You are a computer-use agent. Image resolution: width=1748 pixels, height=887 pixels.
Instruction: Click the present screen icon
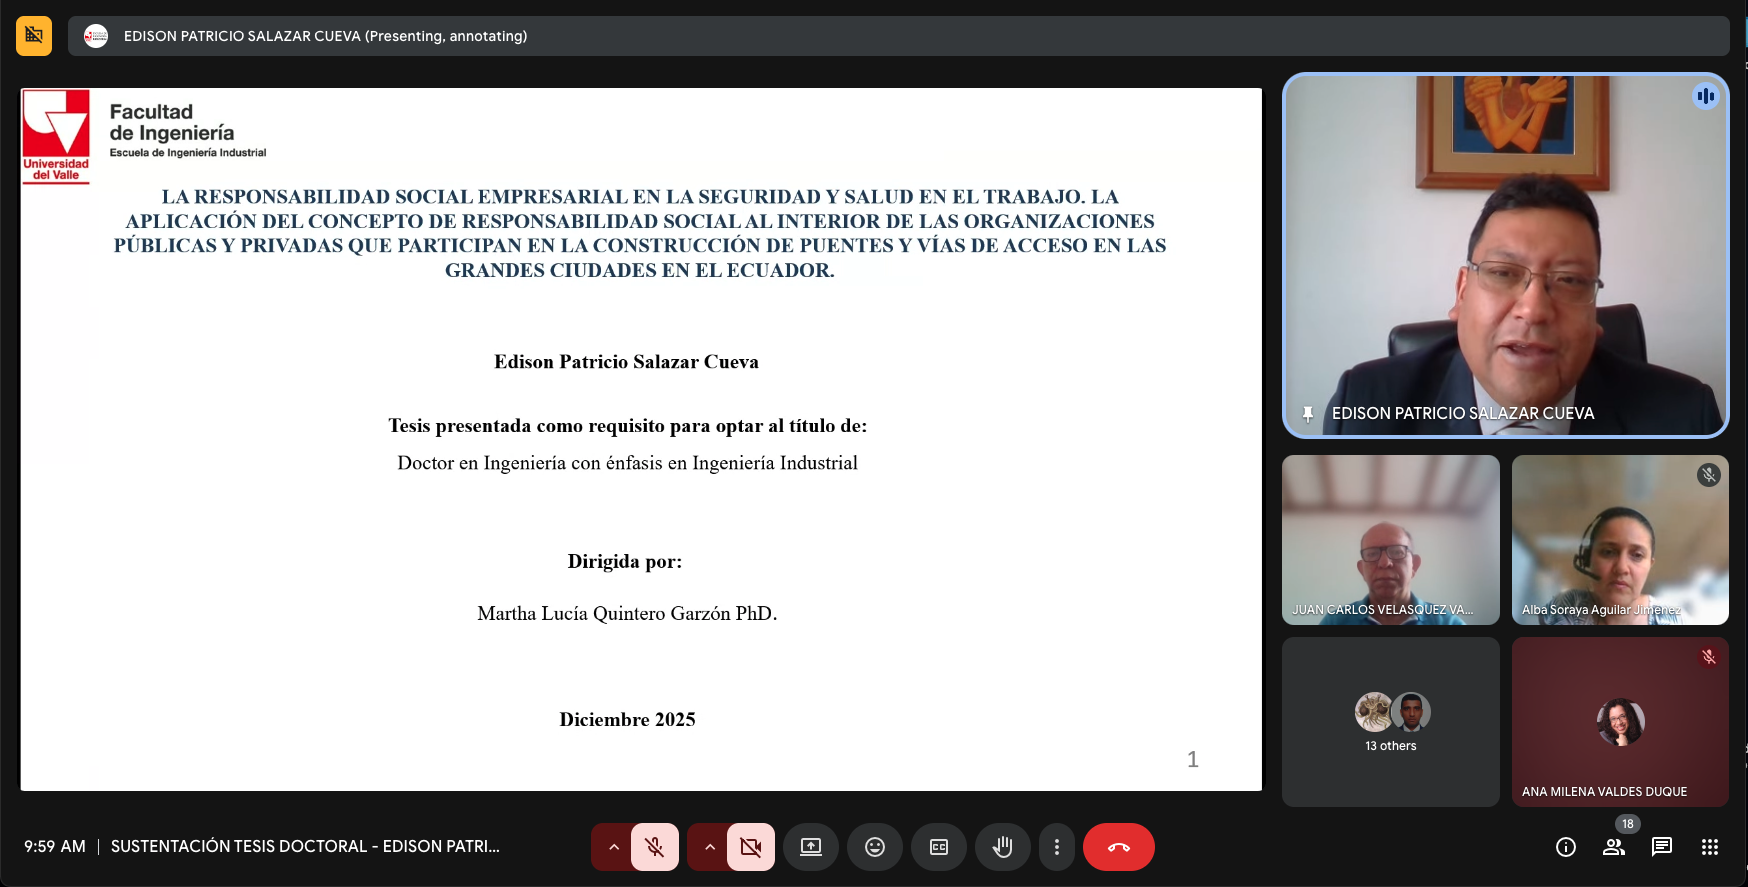(811, 847)
